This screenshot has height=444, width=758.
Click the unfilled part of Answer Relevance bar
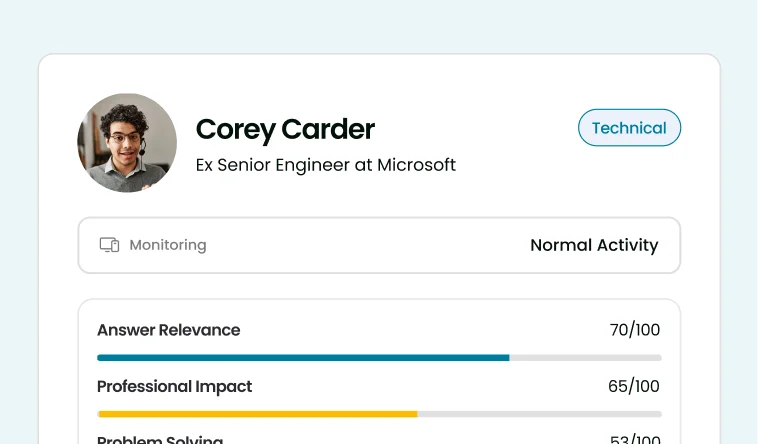(x=585, y=358)
